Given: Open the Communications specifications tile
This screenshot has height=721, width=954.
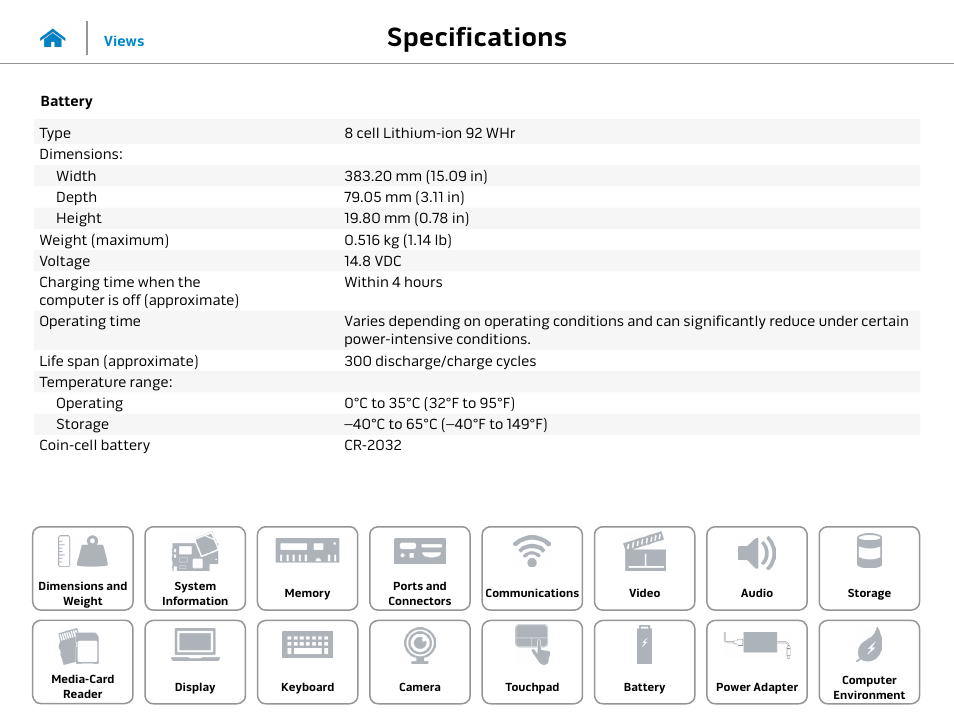Looking at the screenshot, I should pyautogui.click(x=532, y=568).
